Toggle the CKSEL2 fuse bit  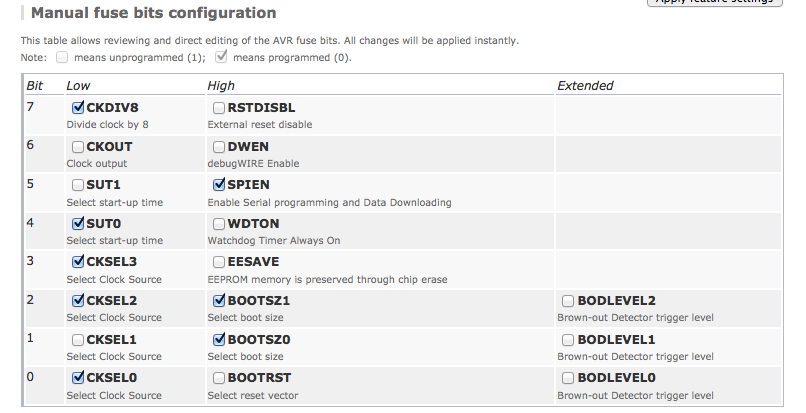point(78,301)
